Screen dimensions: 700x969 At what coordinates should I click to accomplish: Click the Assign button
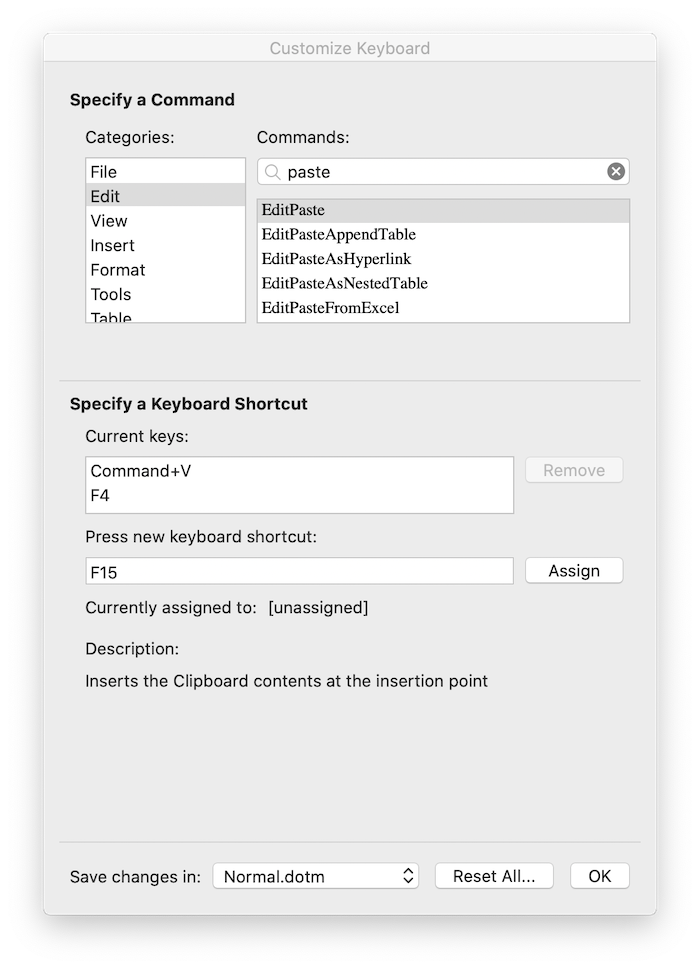pyautogui.click(x=574, y=570)
